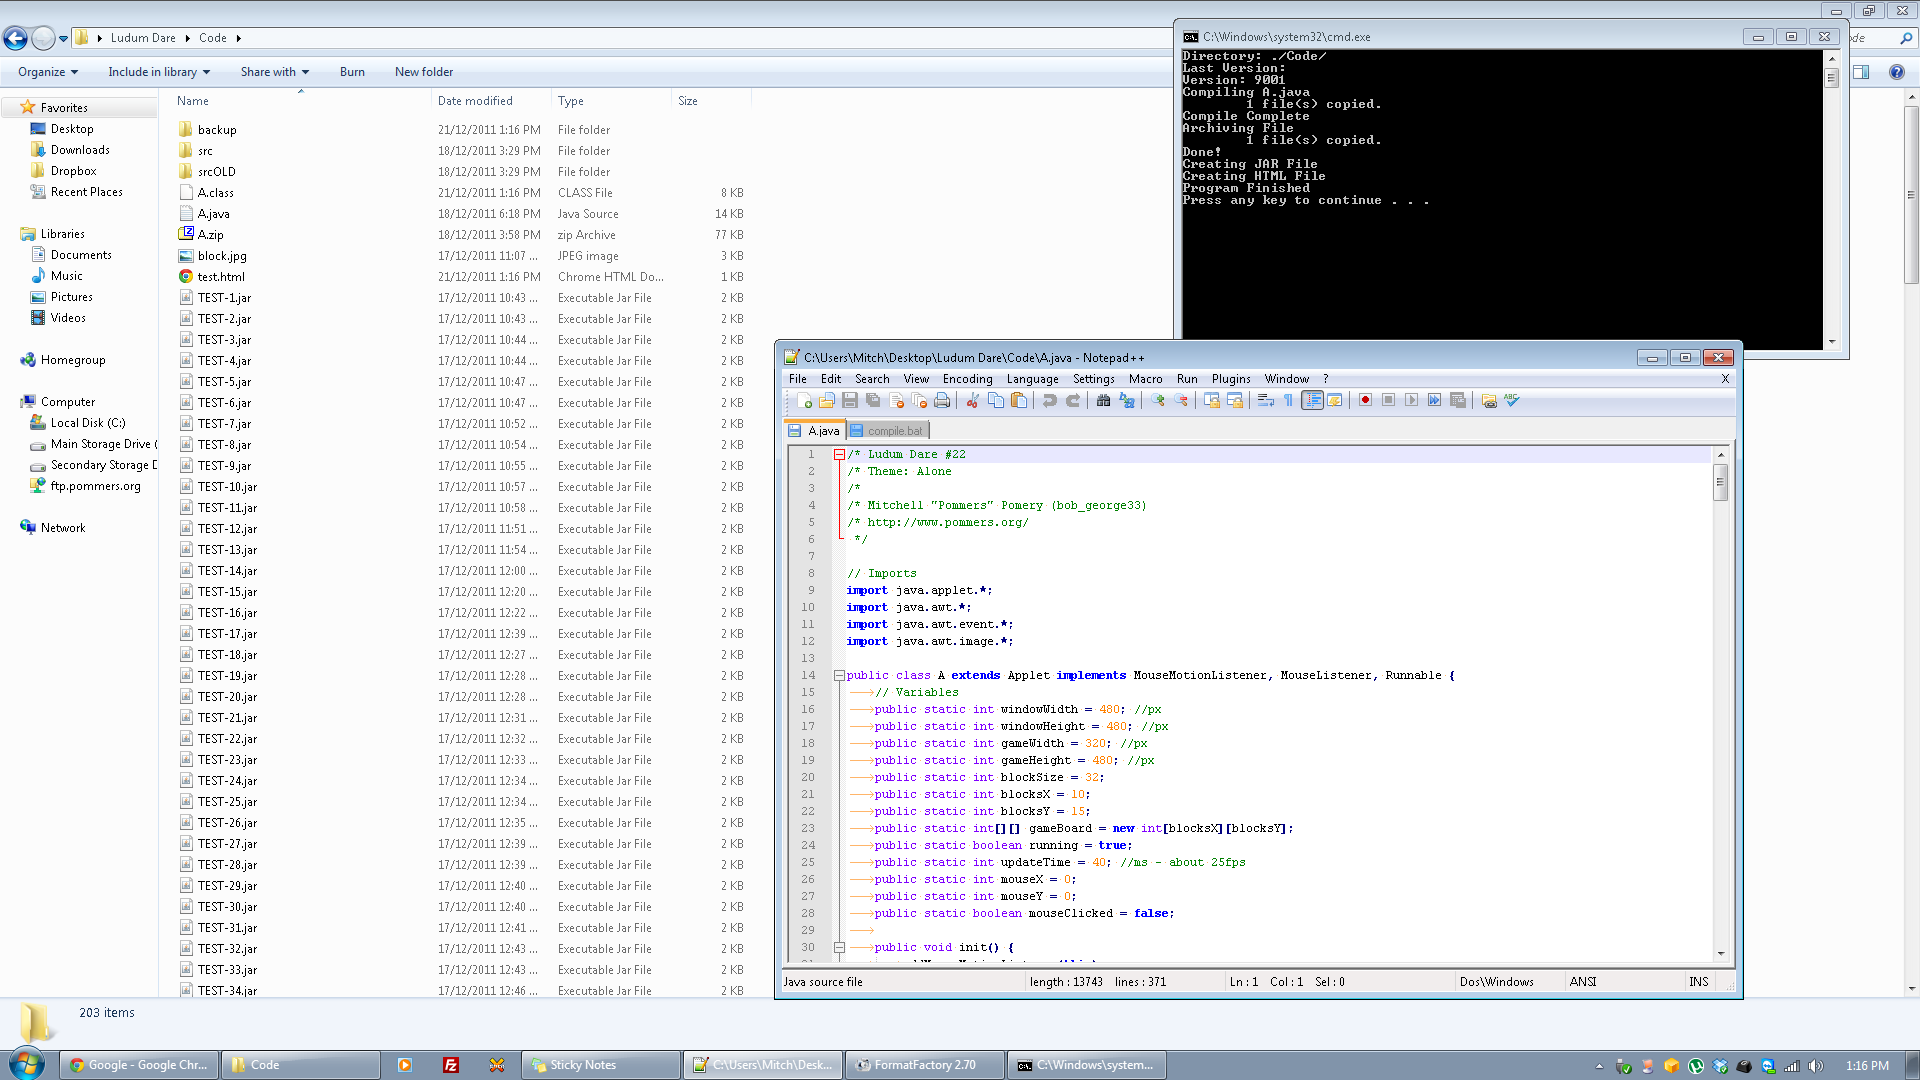Click the Start Recording macro icon
Image resolution: width=1920 pixels, height=1080 pixels.
coord(1365,400)
